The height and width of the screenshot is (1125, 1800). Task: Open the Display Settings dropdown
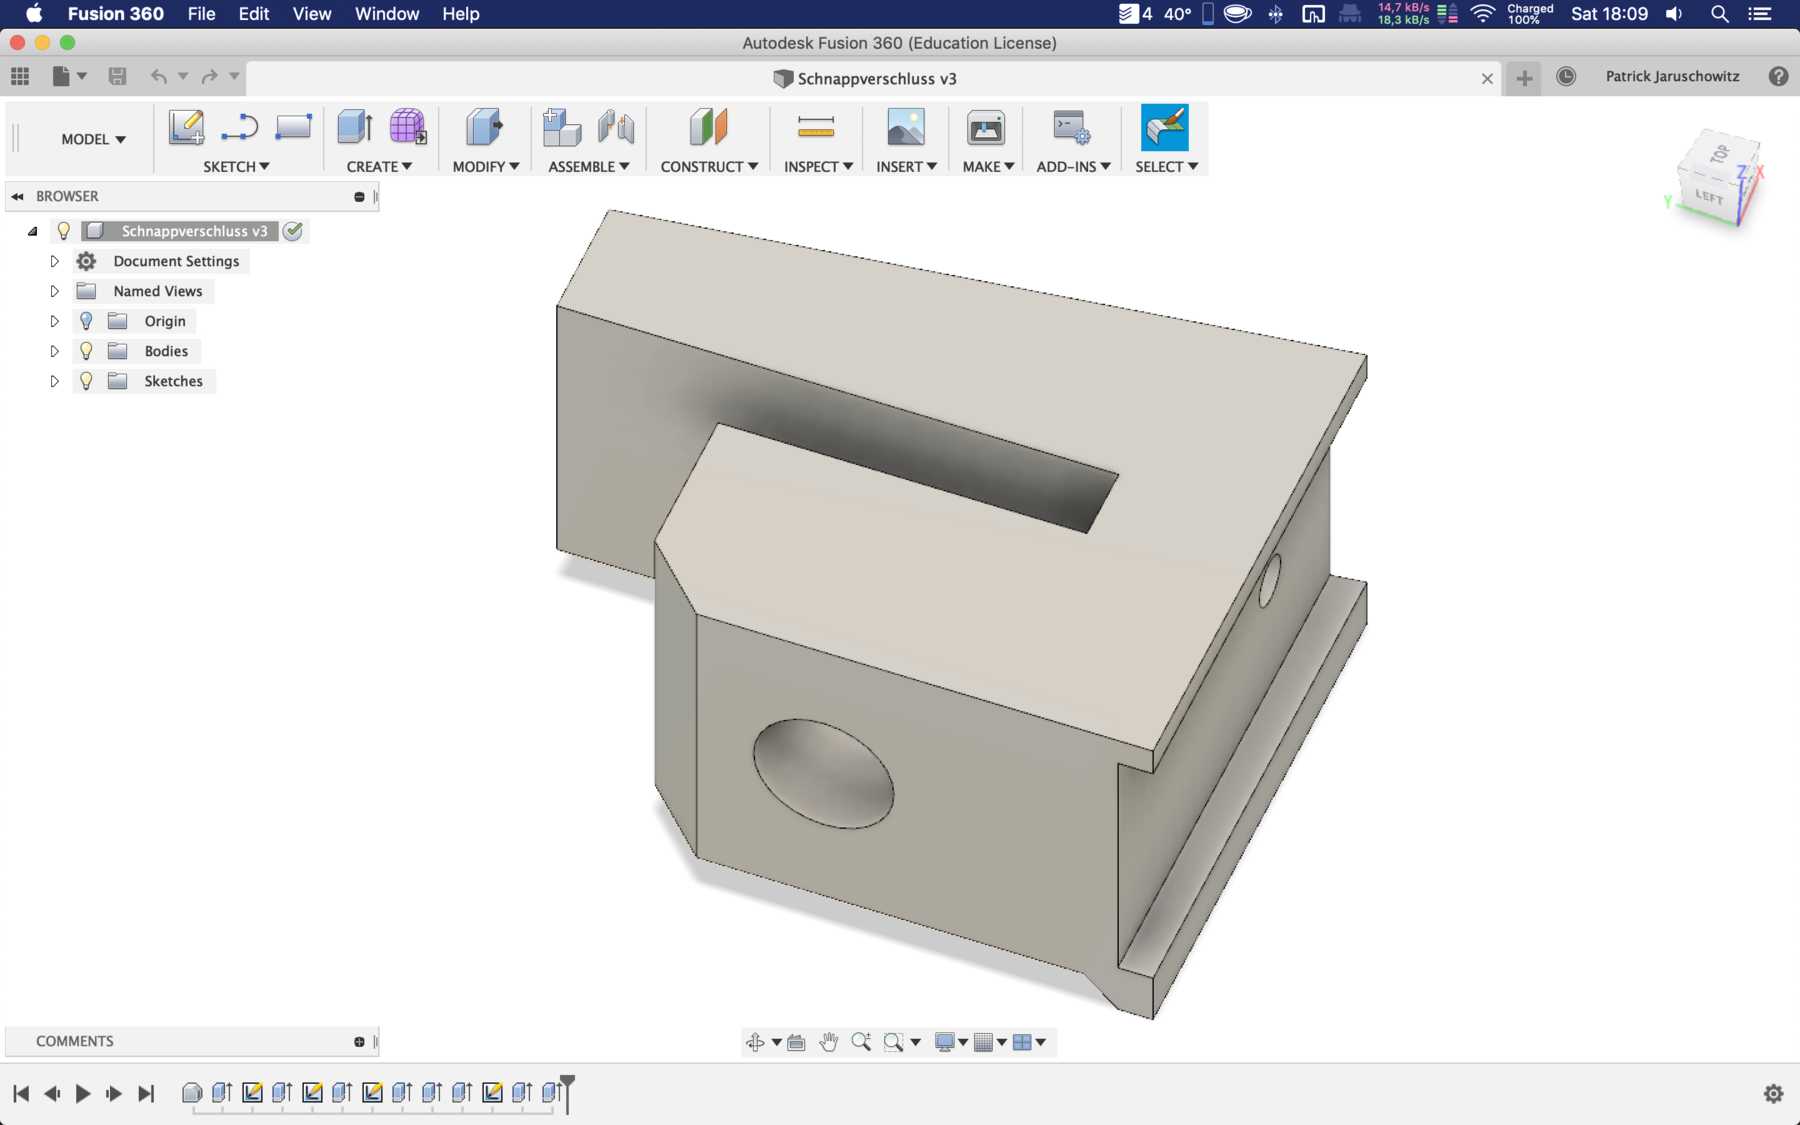click(951, 1042)
